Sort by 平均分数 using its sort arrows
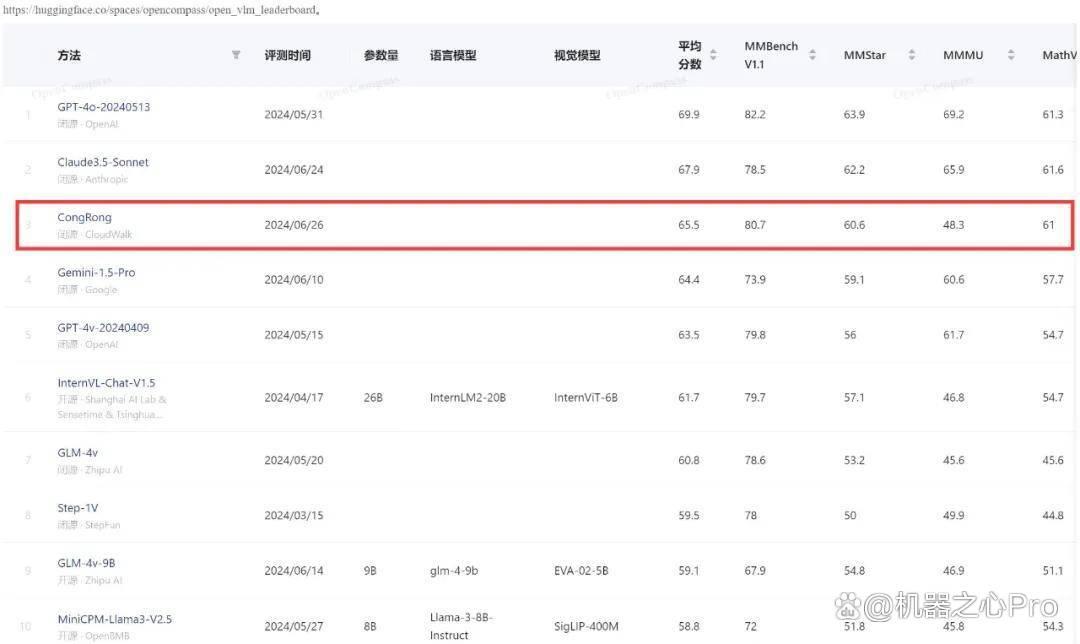1080x644 pixels. [x=713, y=54]
